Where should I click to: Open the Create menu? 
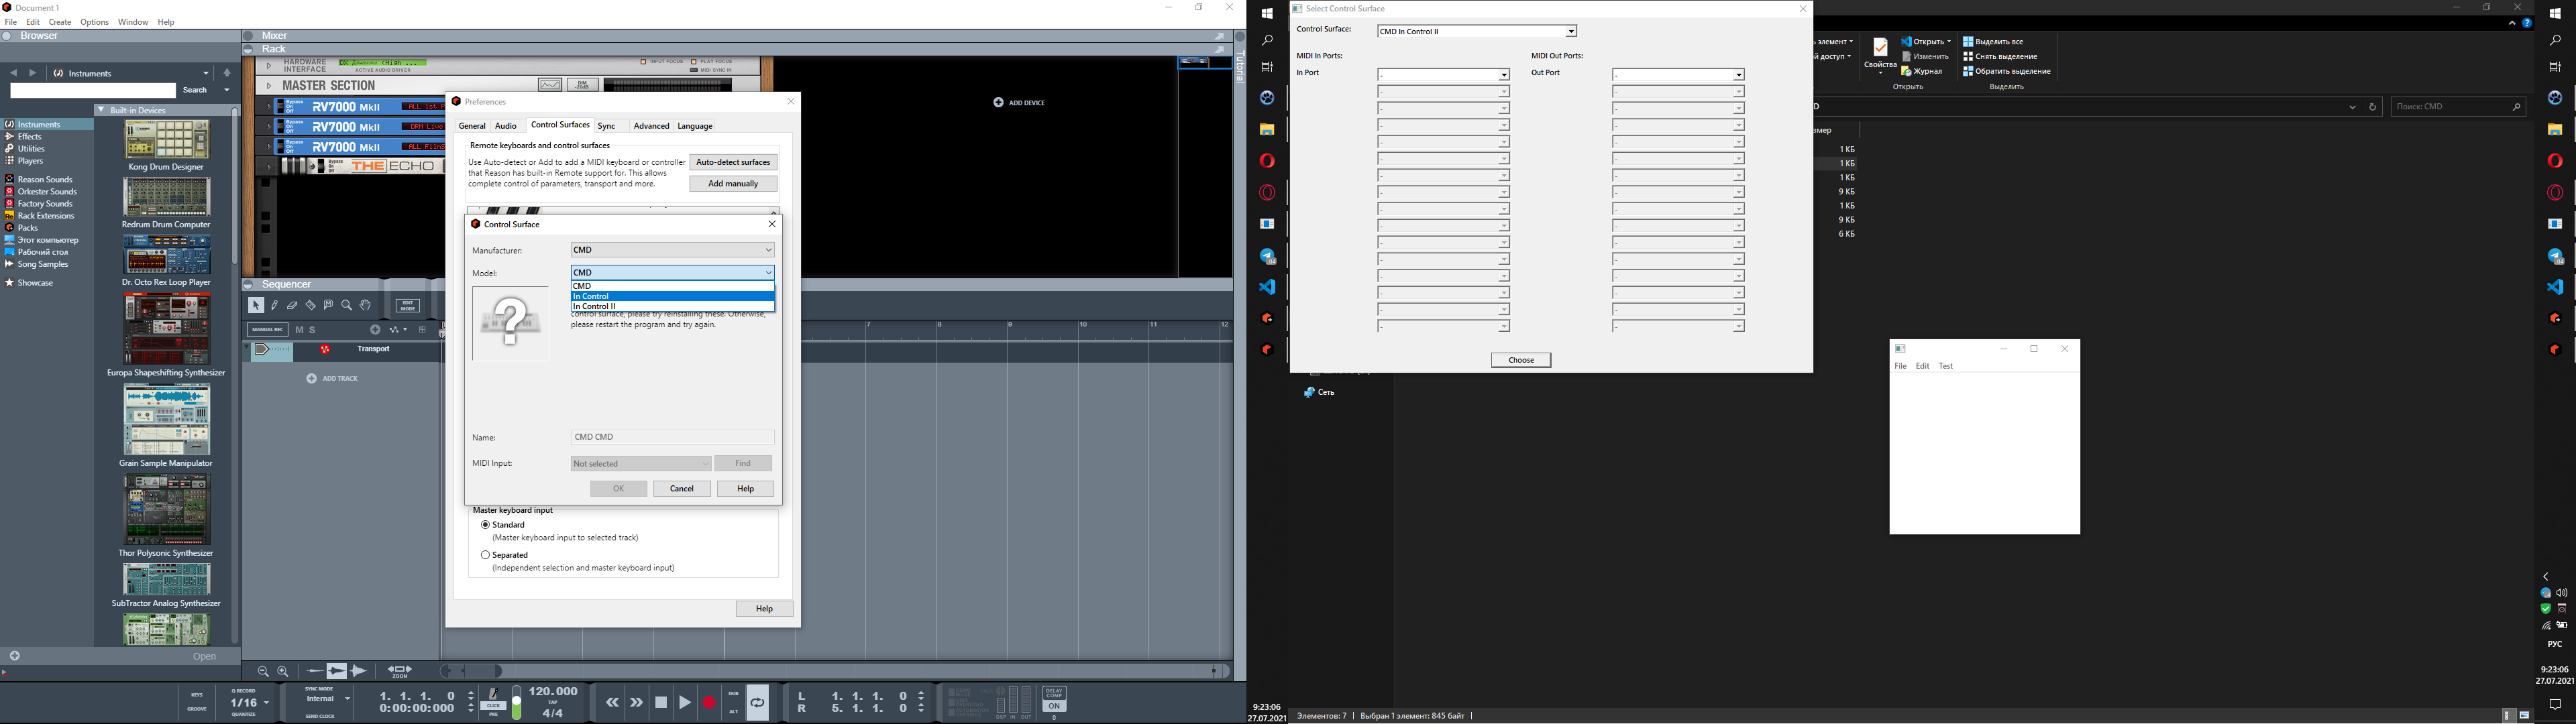60,22
